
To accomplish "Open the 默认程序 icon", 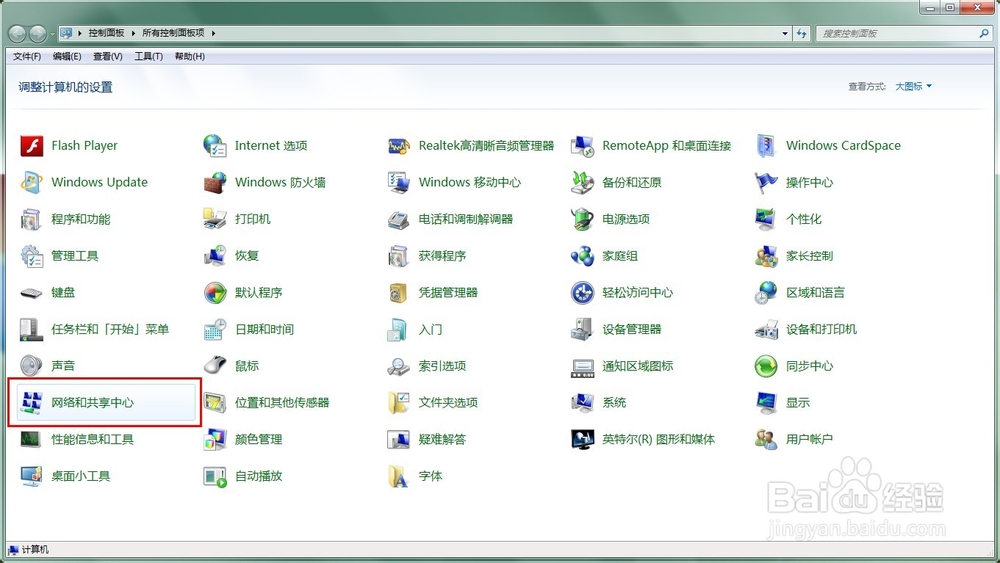I will click(215, 293).
